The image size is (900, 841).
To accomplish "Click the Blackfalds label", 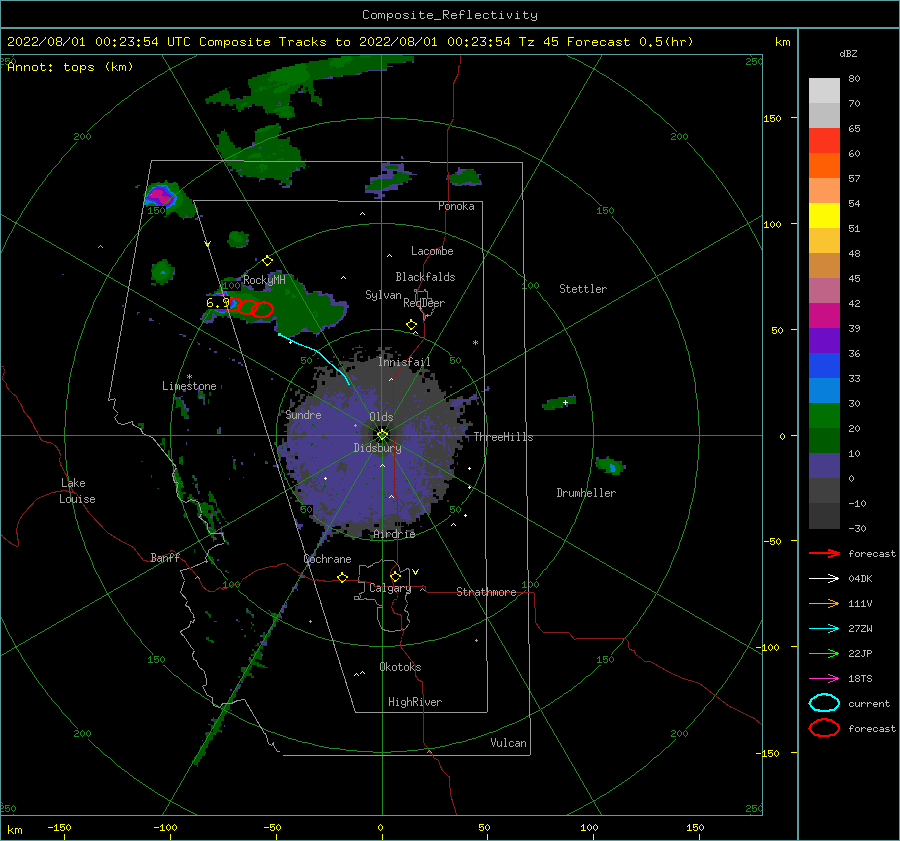I will point(425,277).
